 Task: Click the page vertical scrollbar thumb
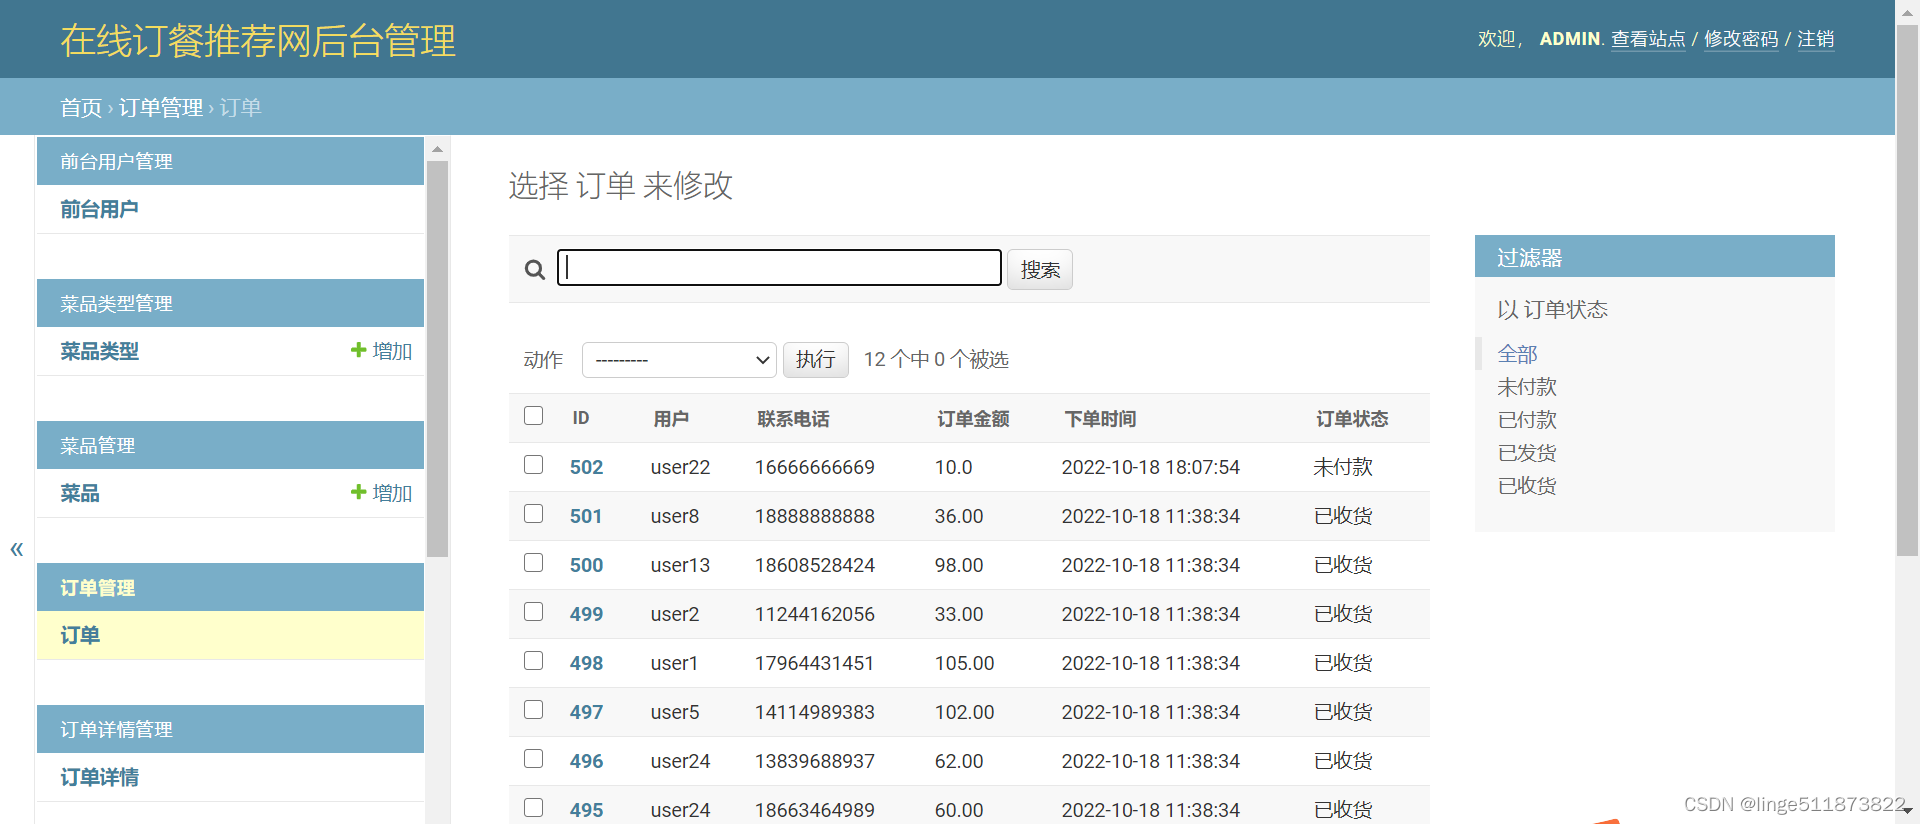point(1907,290)
